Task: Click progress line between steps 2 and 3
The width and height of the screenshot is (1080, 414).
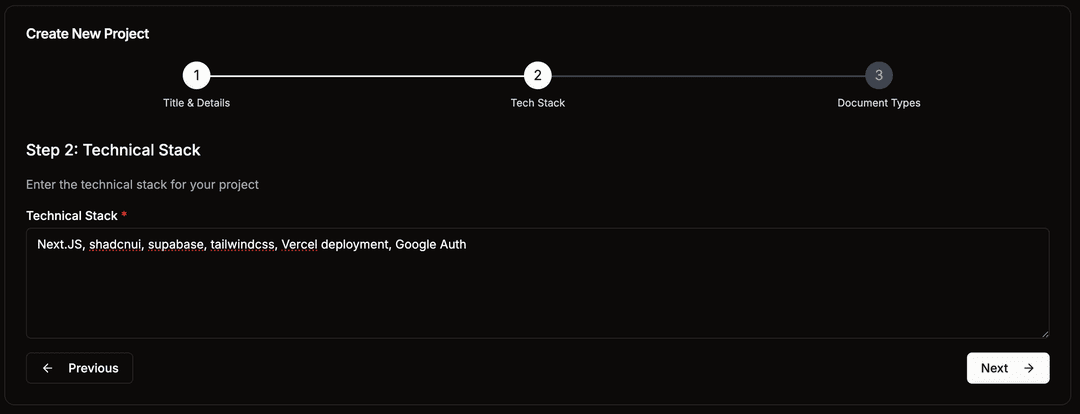Action: tap(707, 75)
